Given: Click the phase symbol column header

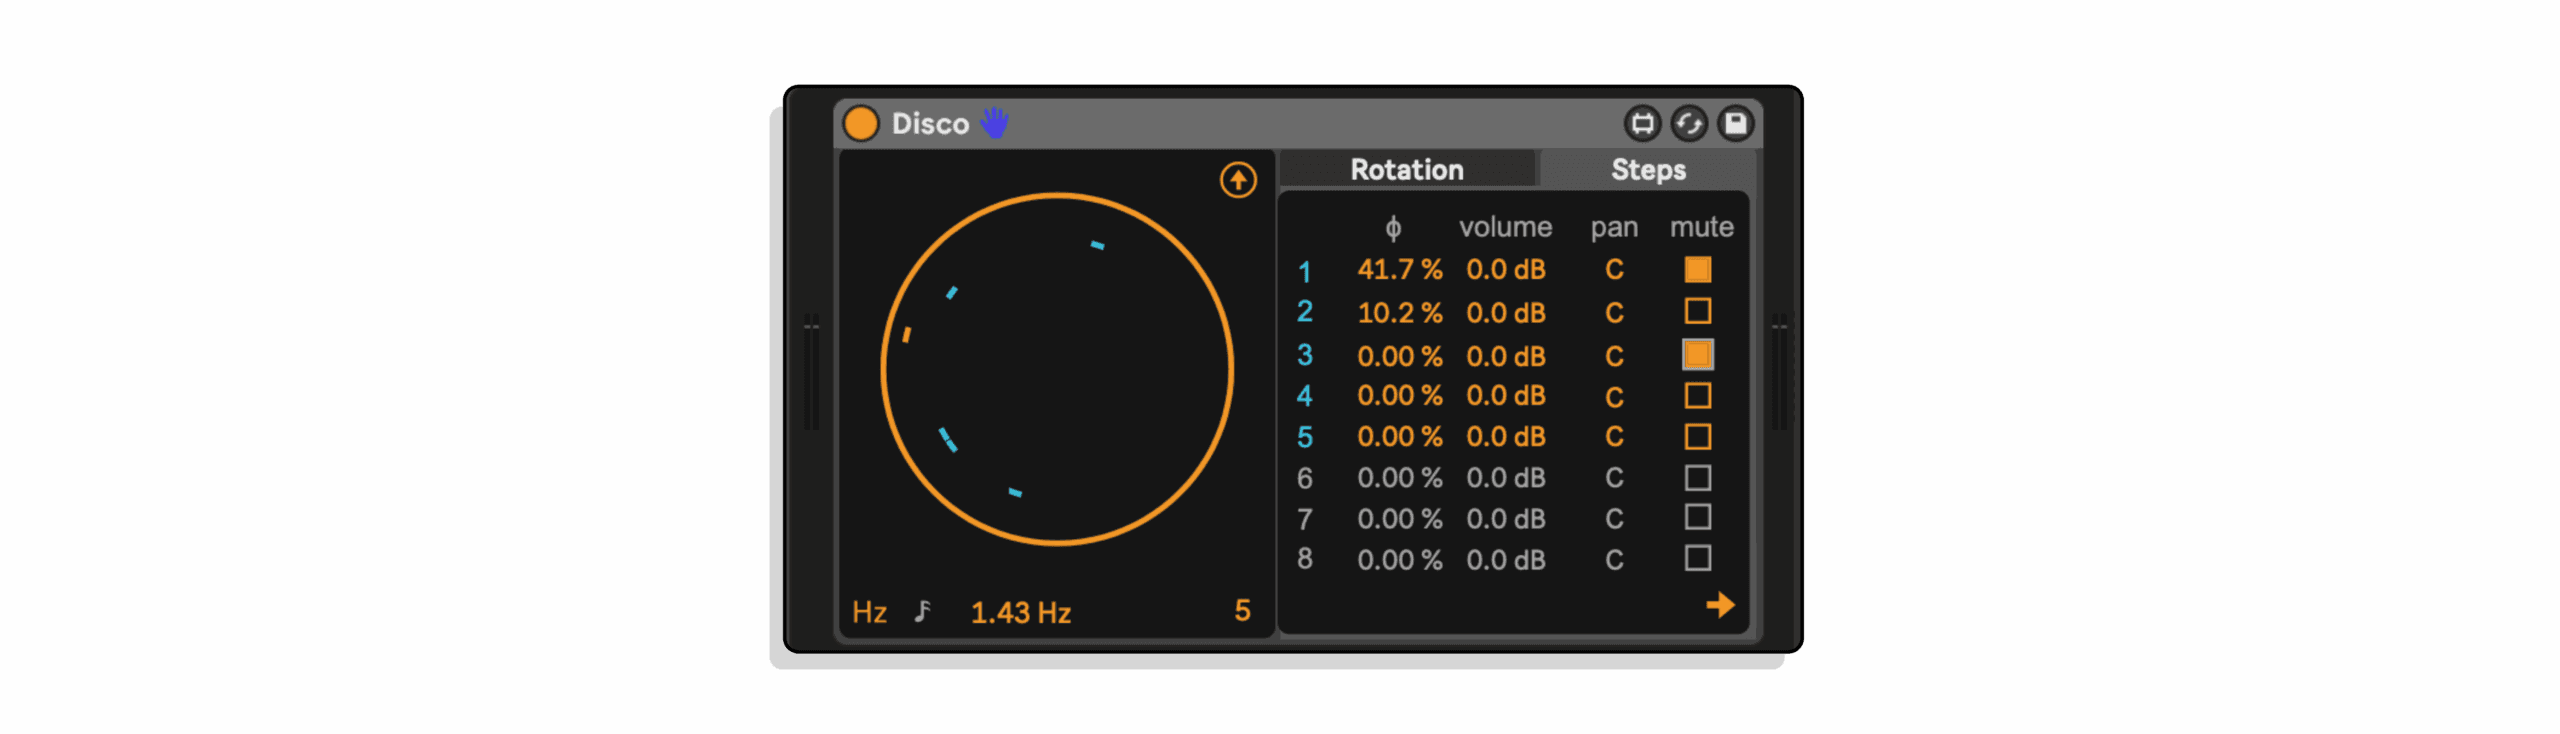Looking at the screenshot, I should pos(1392,228).
